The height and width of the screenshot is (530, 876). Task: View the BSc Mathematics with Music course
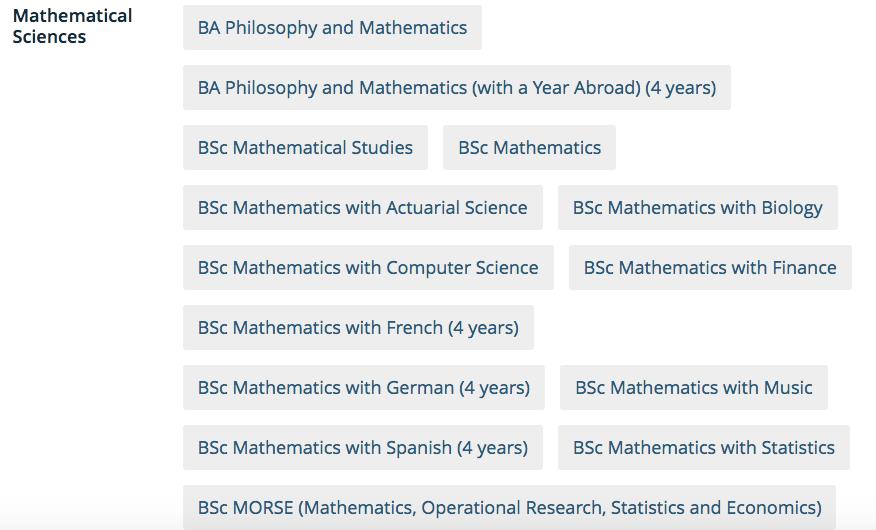693,388
